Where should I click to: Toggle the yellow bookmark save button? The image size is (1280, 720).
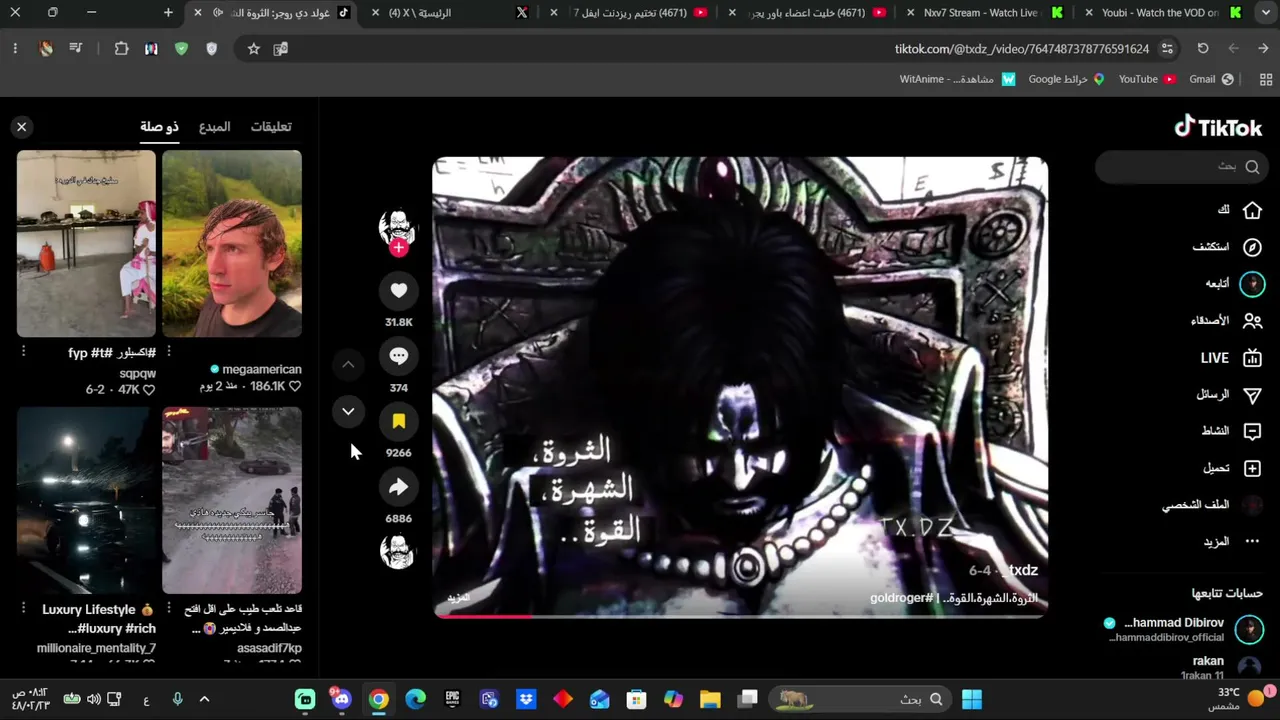pos(398,421)
